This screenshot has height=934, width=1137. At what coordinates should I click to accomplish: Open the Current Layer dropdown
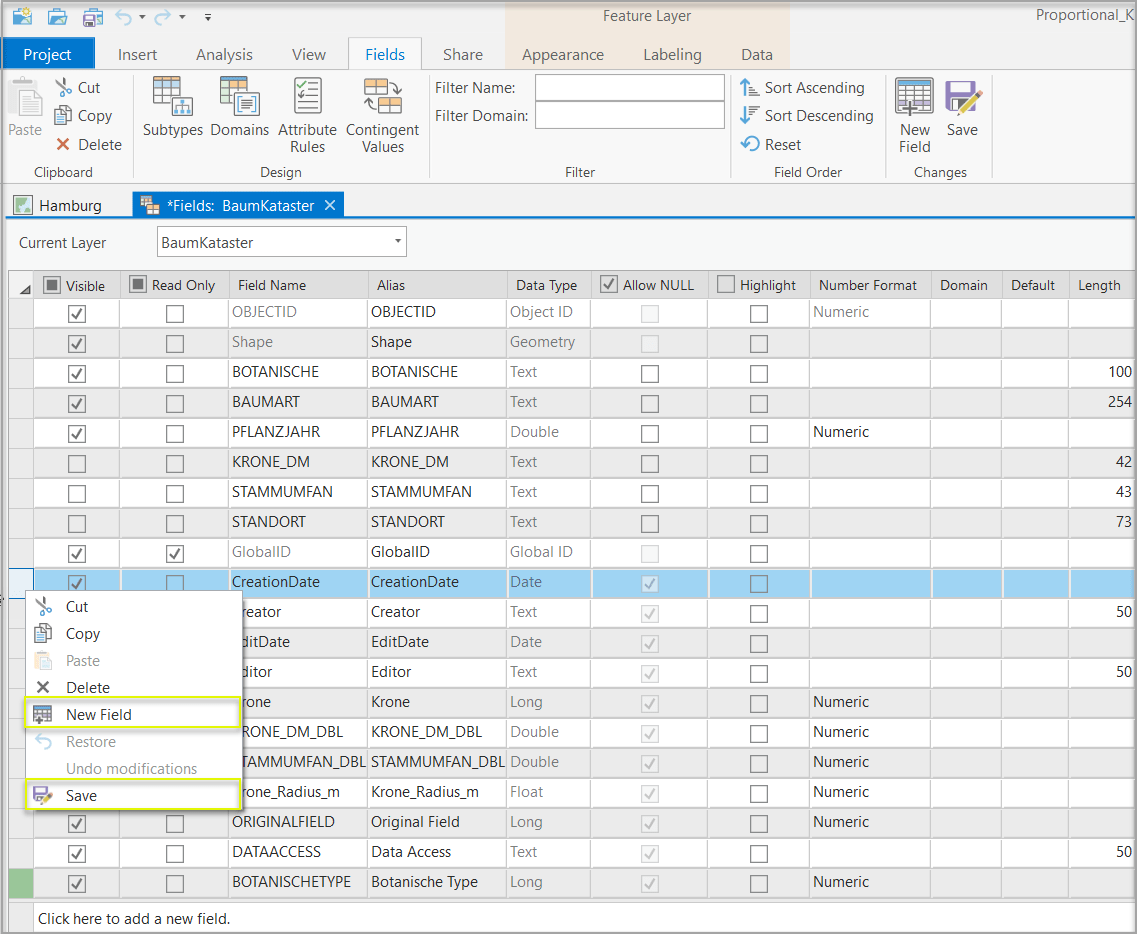[x=398, y=242]
